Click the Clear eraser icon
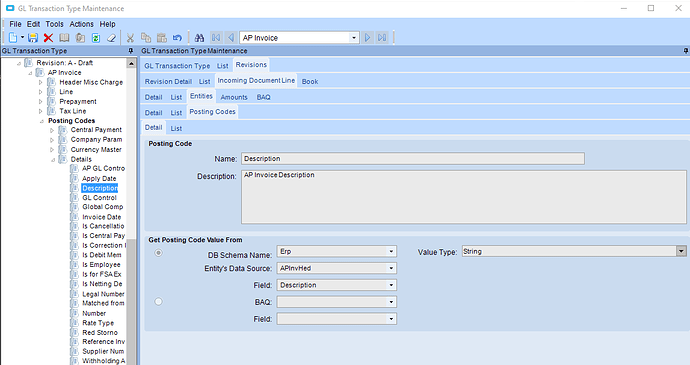Viewport: 690px width, 365px height. (112, 38)
